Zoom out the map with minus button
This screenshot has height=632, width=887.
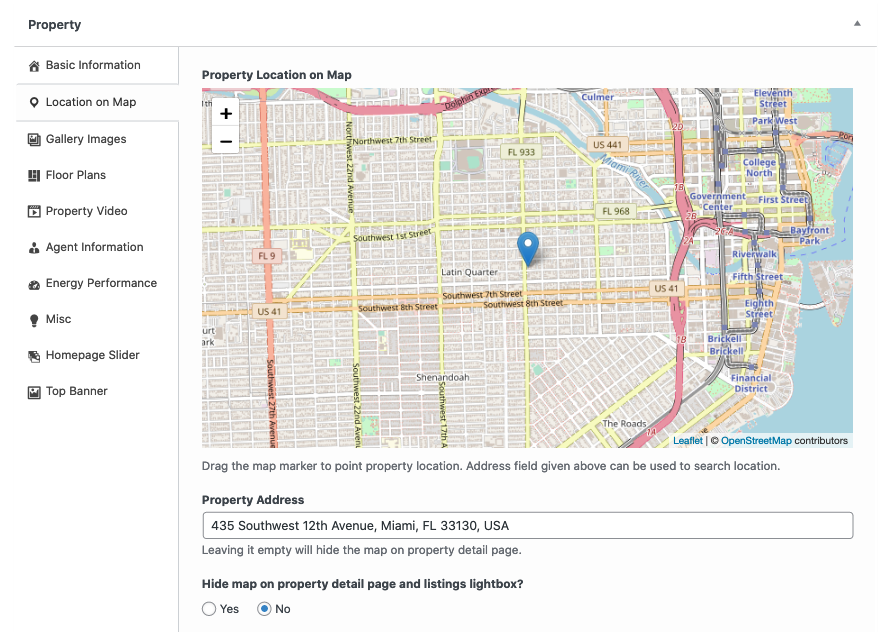click(x=226, y=141)
